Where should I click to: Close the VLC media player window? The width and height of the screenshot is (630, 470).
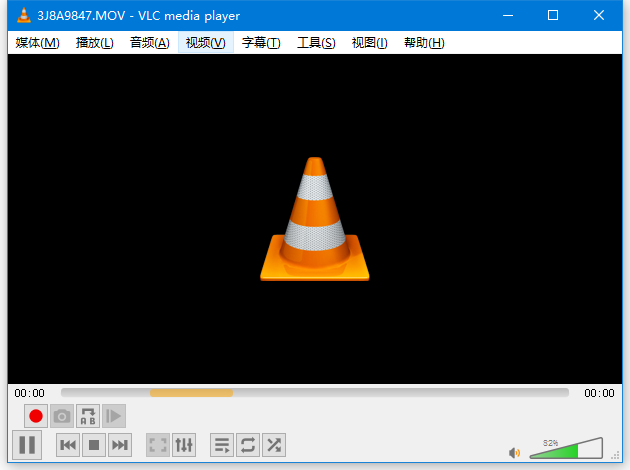pos(599,15)
